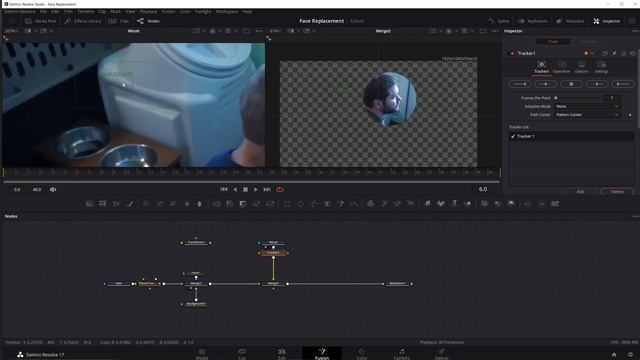Click the time ruler scrub bar
The image size is (640, 360).
[x=251, y=173]
